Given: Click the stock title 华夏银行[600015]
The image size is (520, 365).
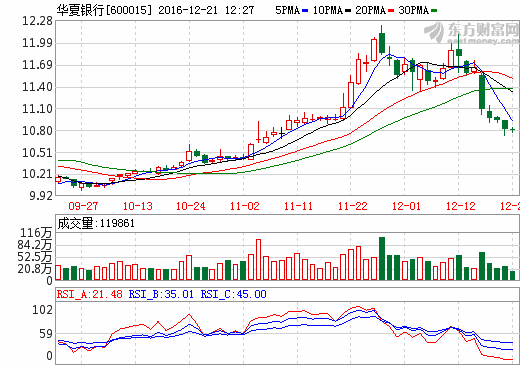Looking at the screenshot, I should coord(104,10).
